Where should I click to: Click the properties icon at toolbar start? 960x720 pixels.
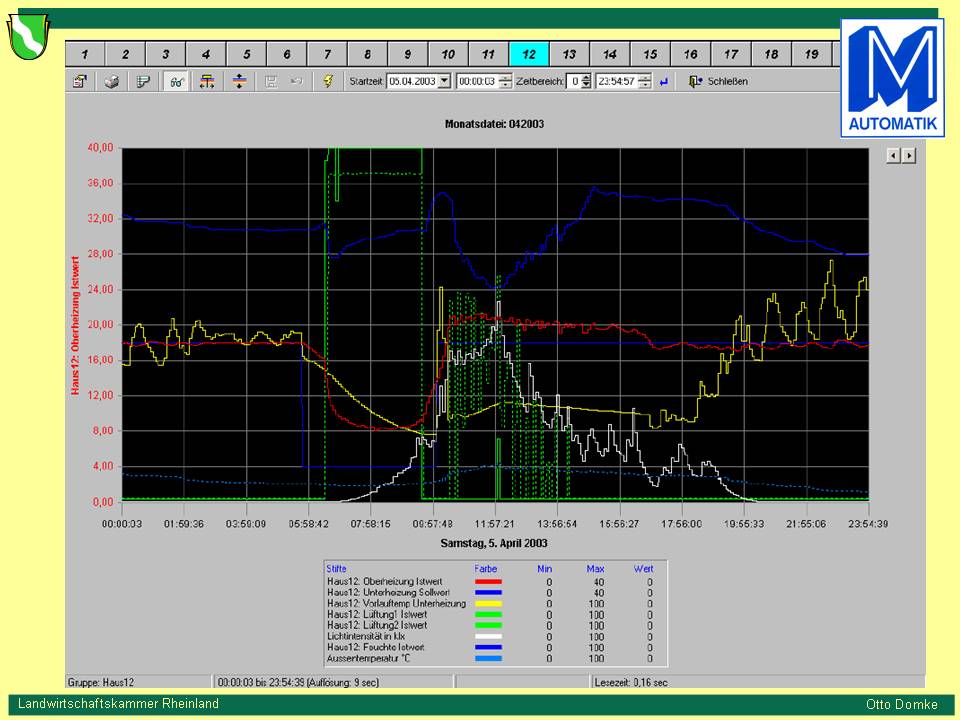click(79, 81)
